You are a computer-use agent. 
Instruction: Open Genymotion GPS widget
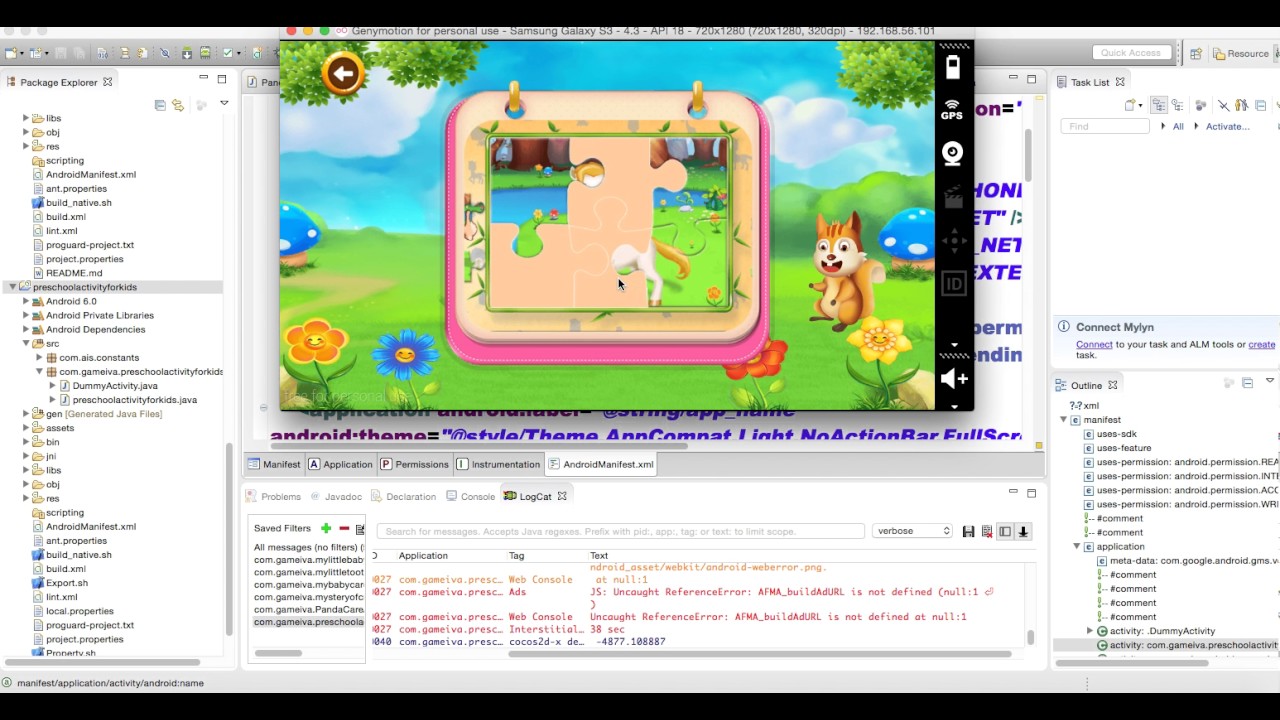pyautogui.click(x=952, y=110)
